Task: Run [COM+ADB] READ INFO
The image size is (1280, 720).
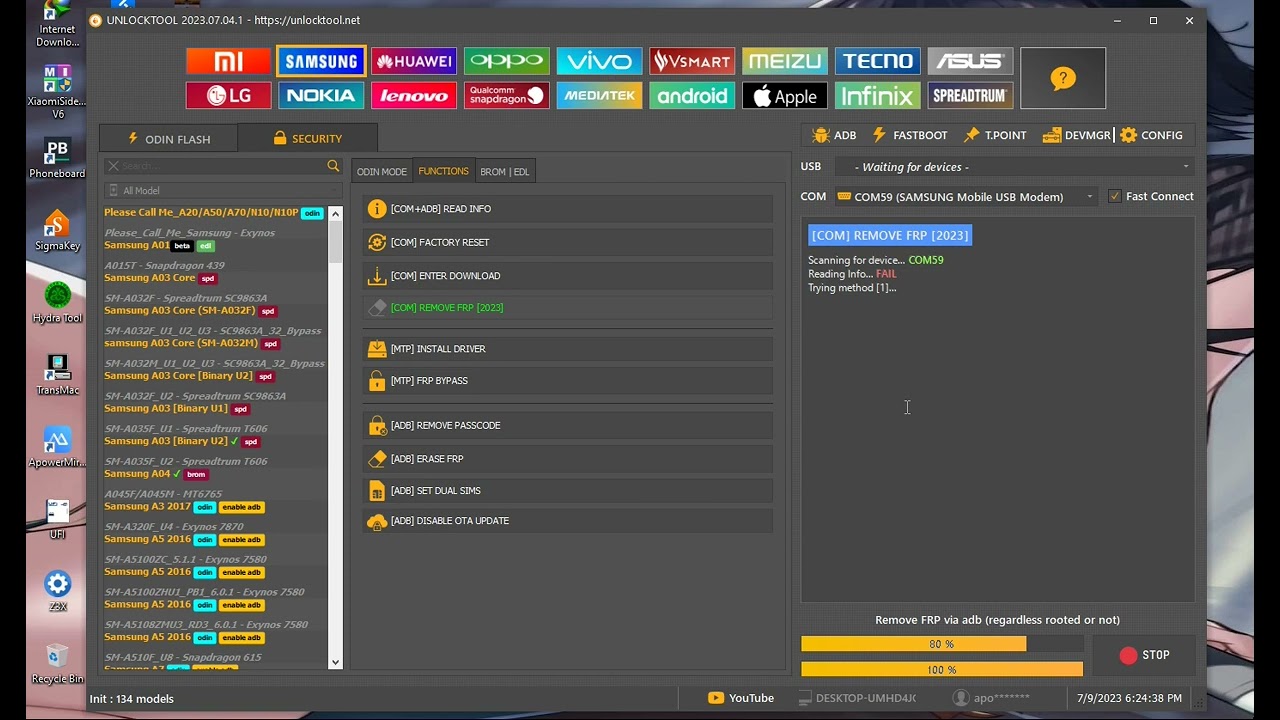Action: click(x=568, y=209)
